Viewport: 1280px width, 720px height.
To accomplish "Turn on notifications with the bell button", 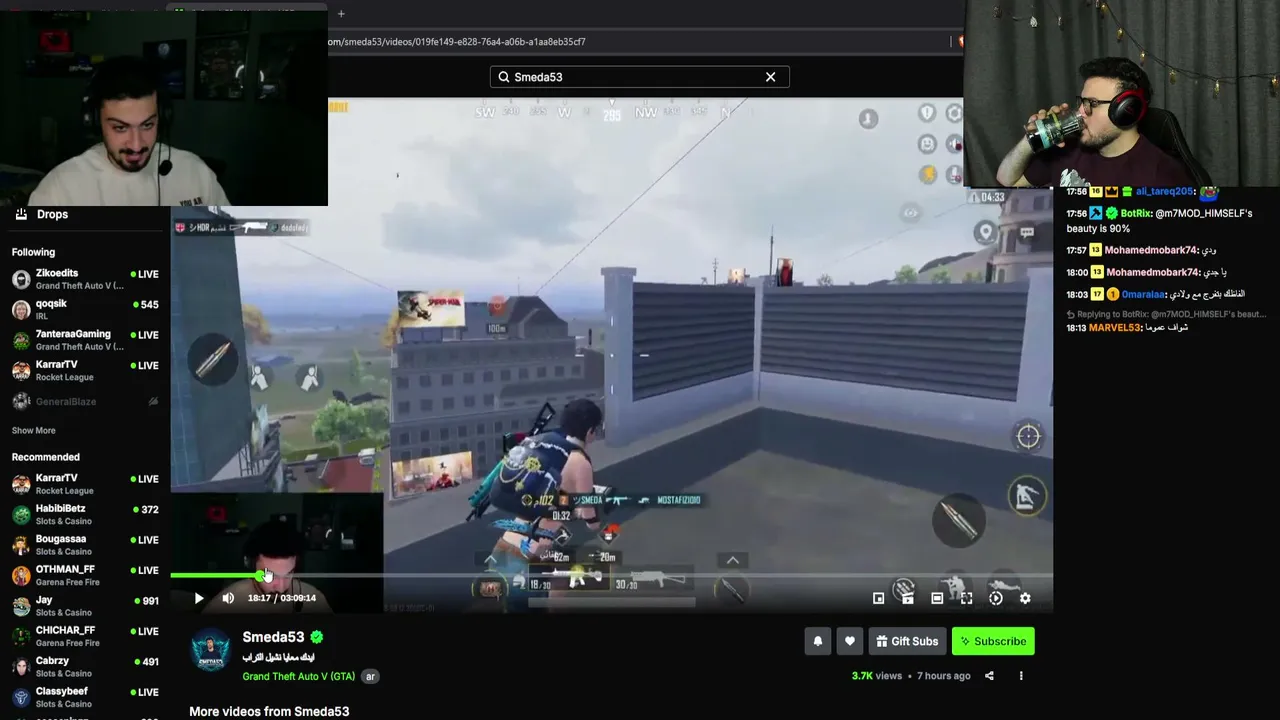I will coord(818,641).
